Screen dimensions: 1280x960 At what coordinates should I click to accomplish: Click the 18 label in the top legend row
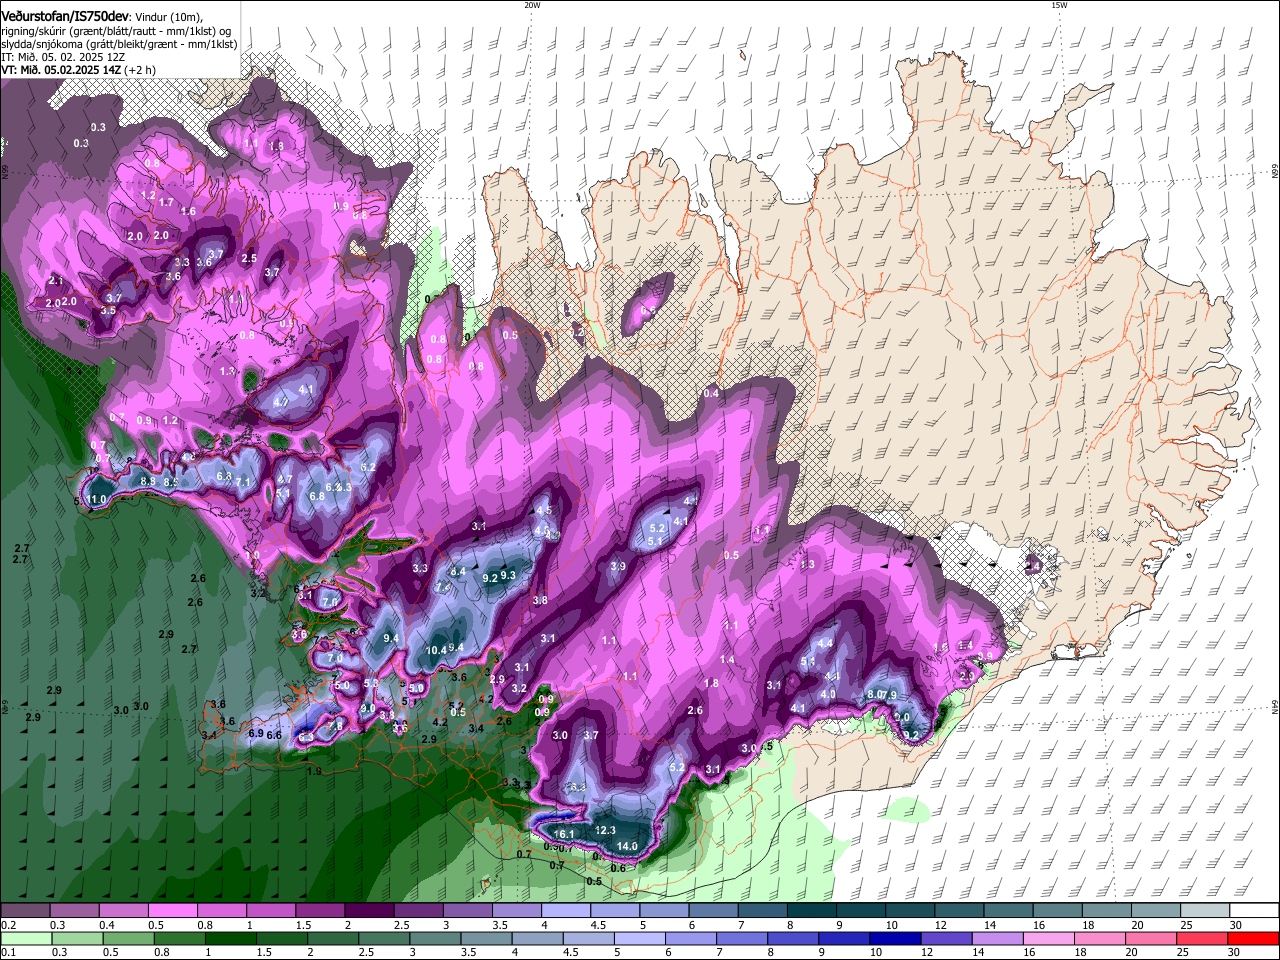(1088, 925)
